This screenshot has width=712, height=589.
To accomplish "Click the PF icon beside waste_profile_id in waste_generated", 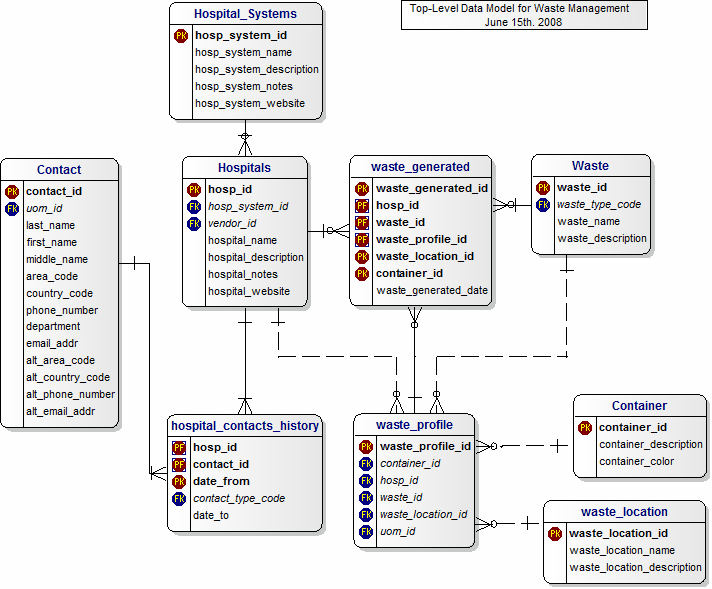I will click(362, 240).
